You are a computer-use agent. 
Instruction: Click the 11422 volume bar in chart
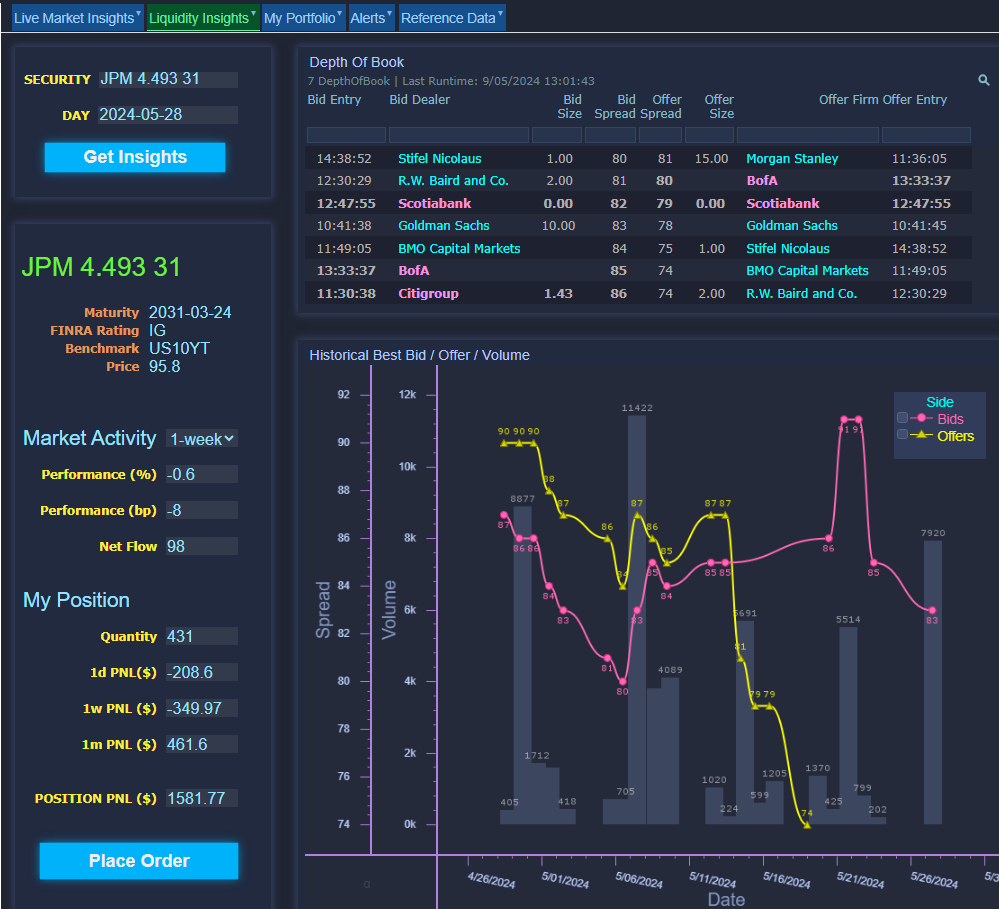point(636,620)
